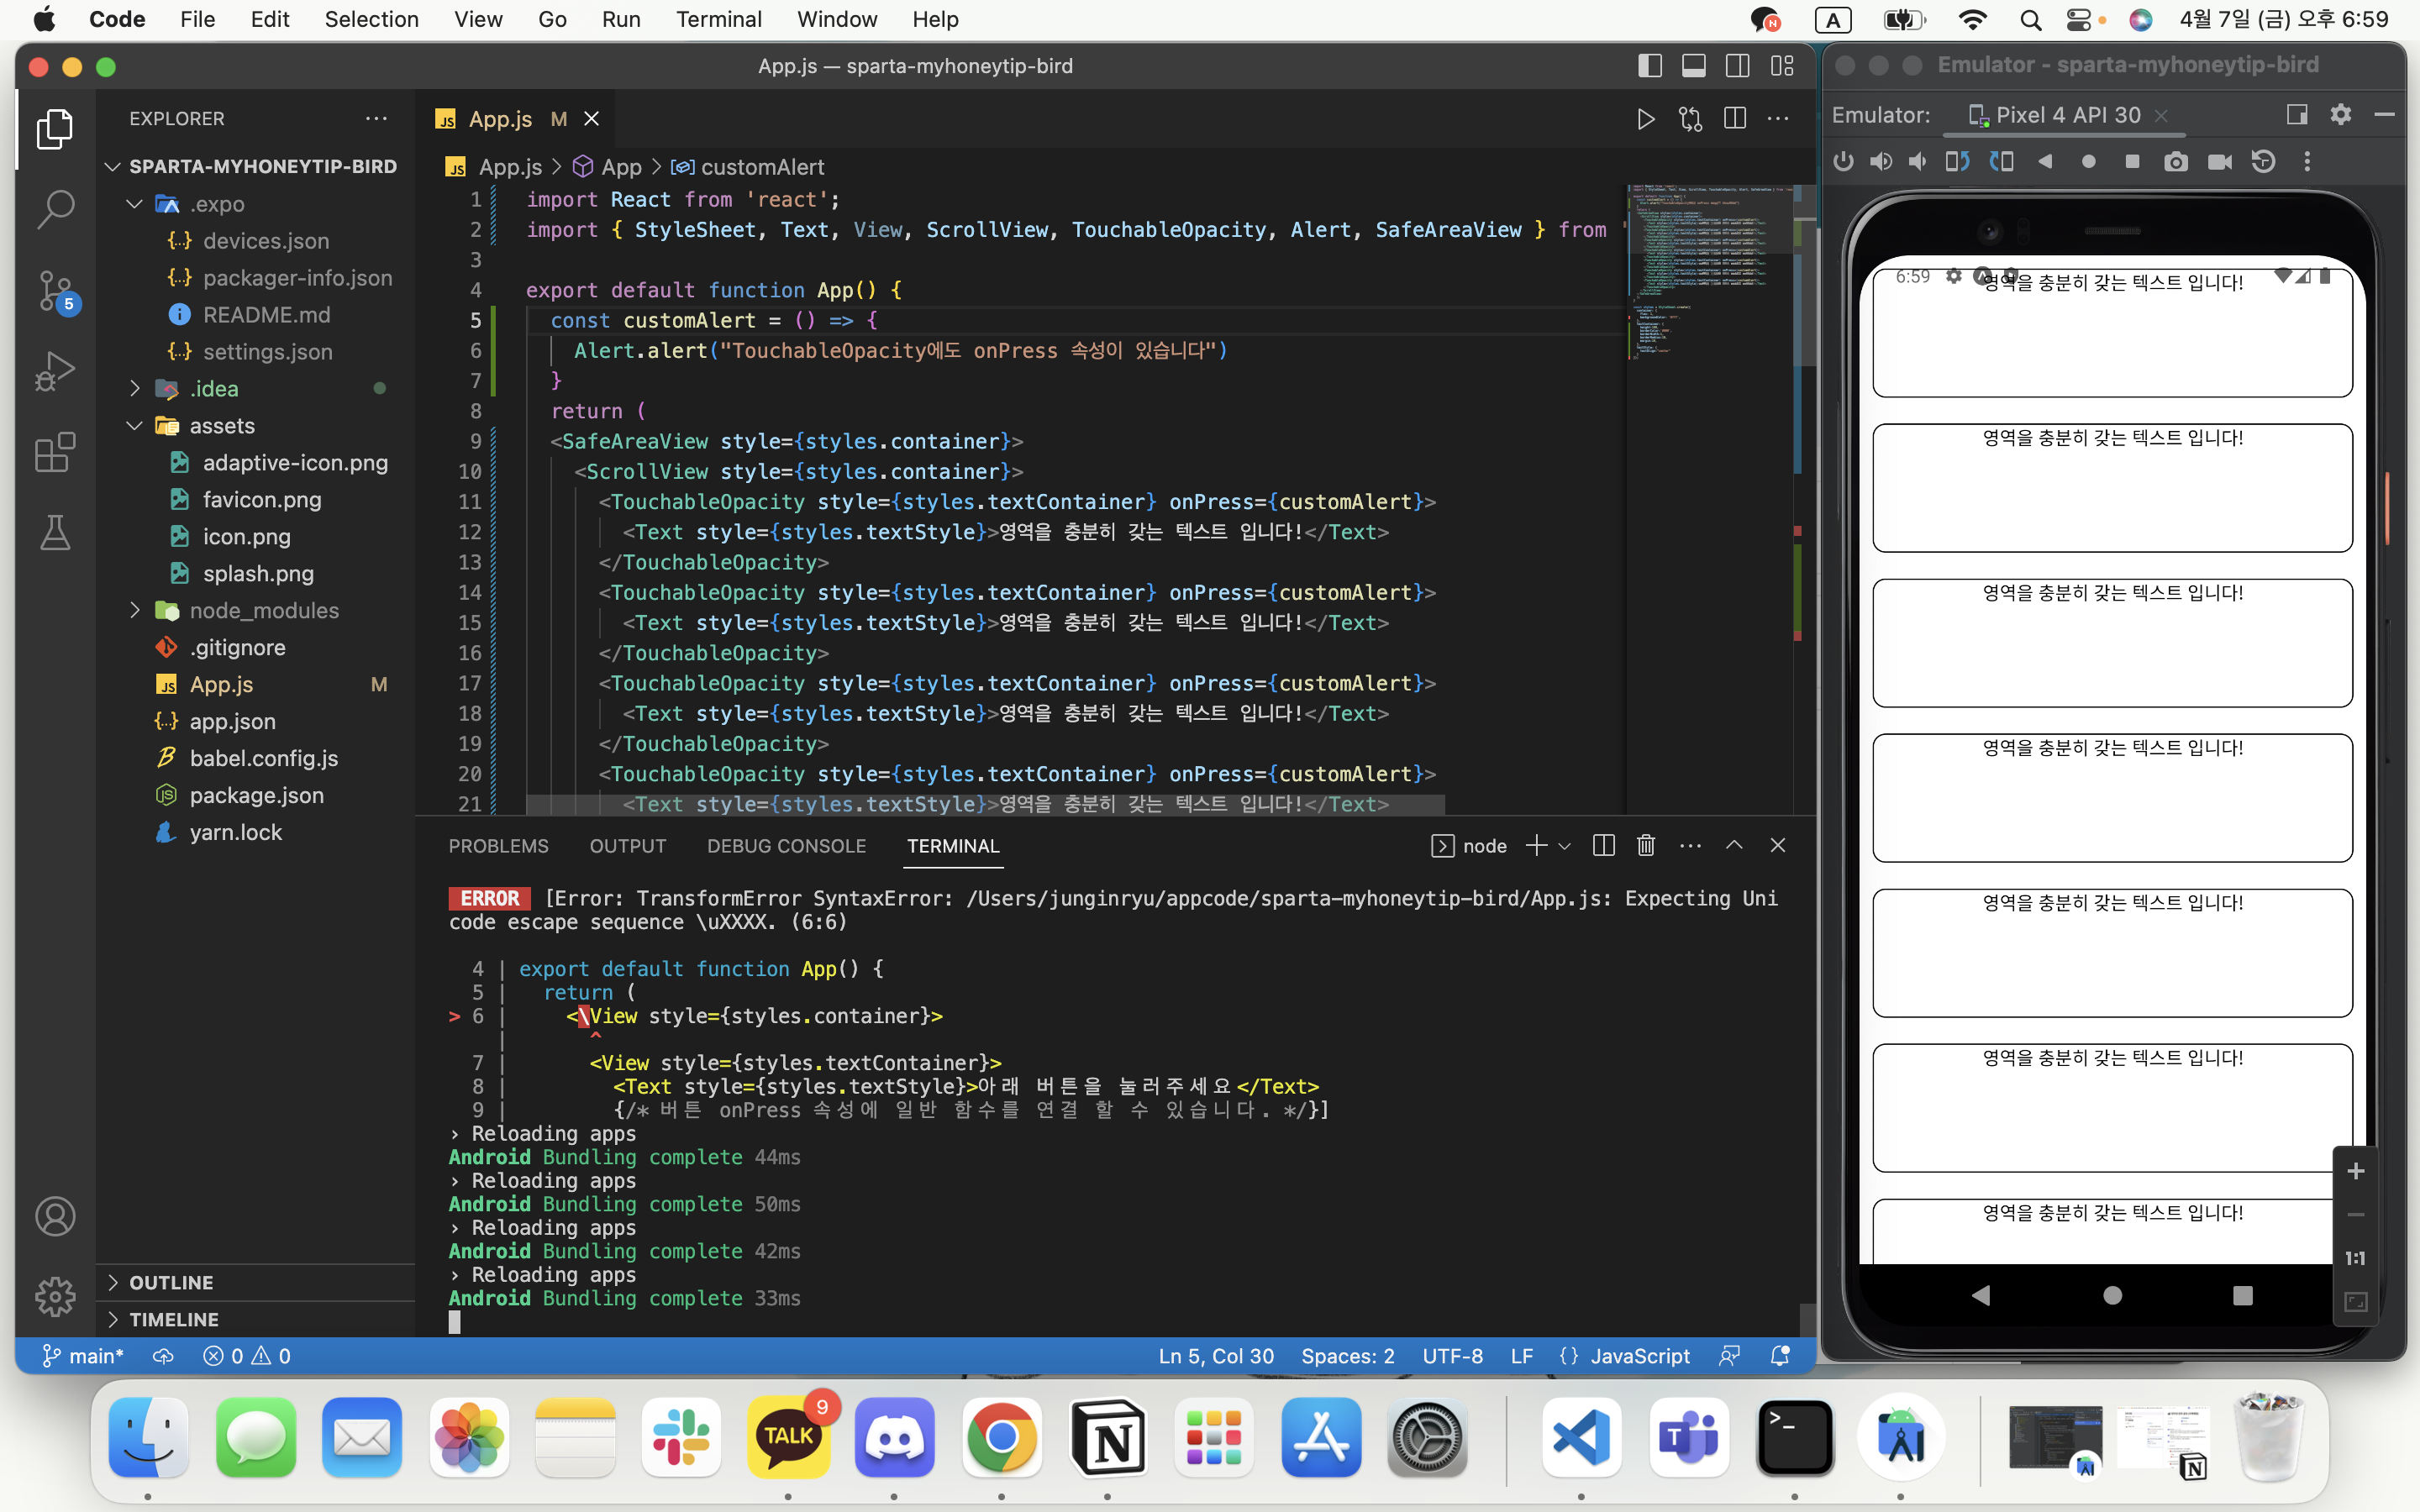This screenshot has width=2420, height=1512.
Task: Click the Ln 5, Col 30 indicator
Action: pyautogui.click(x=1216, y=1356)
